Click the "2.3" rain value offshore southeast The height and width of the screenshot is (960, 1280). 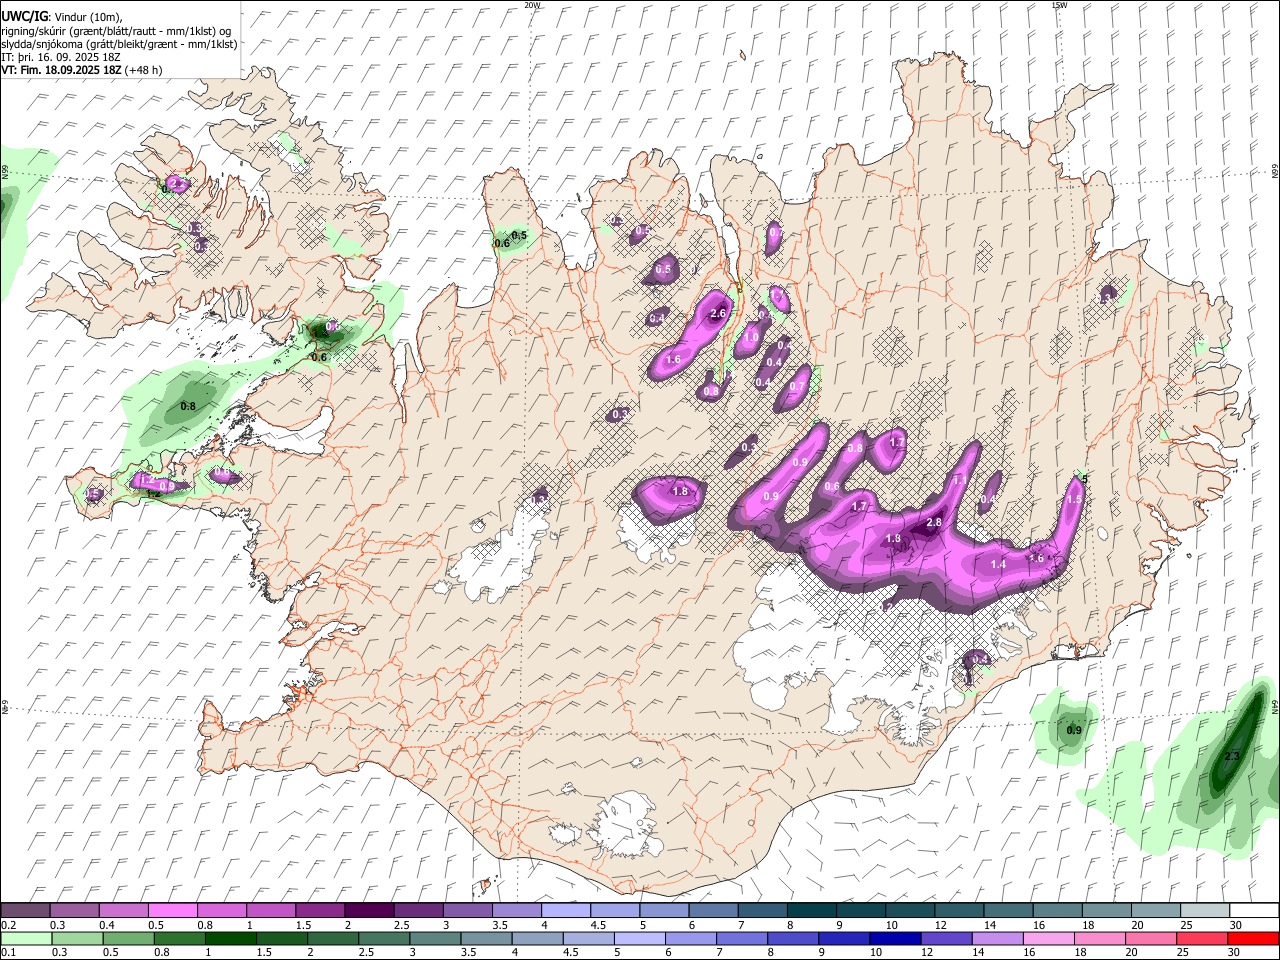click(1232, 757)
